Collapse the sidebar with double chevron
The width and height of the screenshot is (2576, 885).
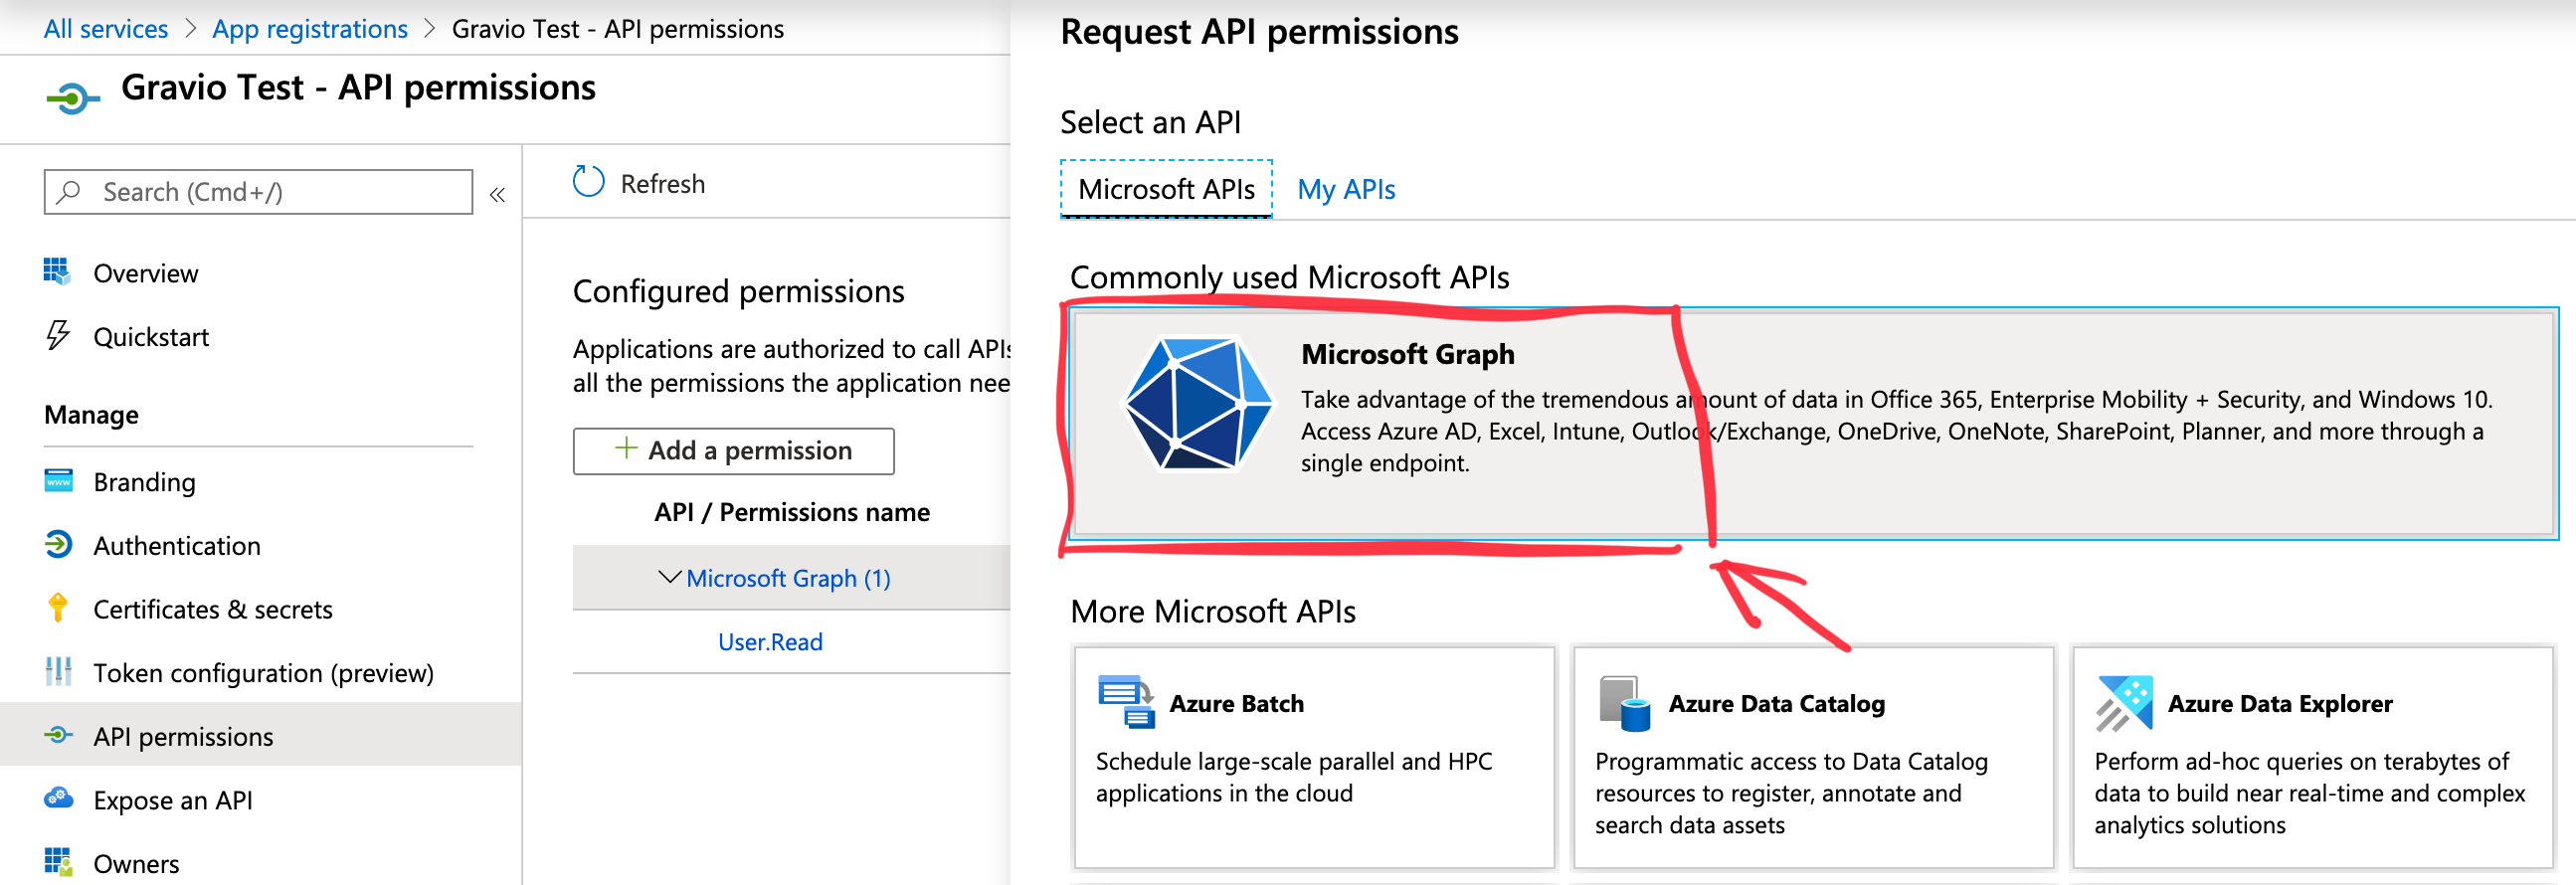pos(497,195)
